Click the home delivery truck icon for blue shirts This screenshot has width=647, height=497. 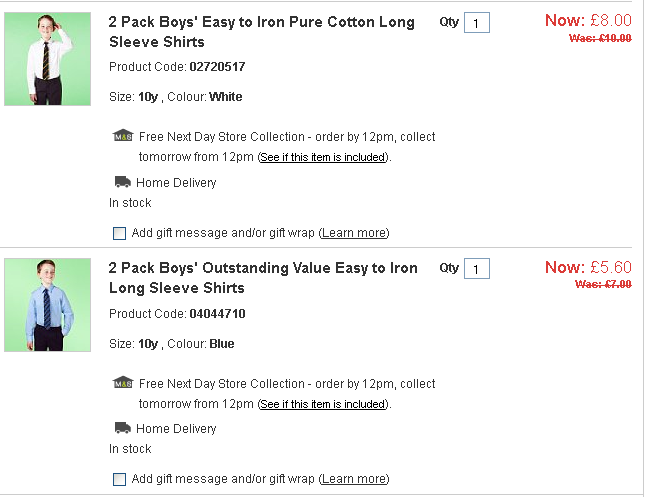tap(122, 428)
